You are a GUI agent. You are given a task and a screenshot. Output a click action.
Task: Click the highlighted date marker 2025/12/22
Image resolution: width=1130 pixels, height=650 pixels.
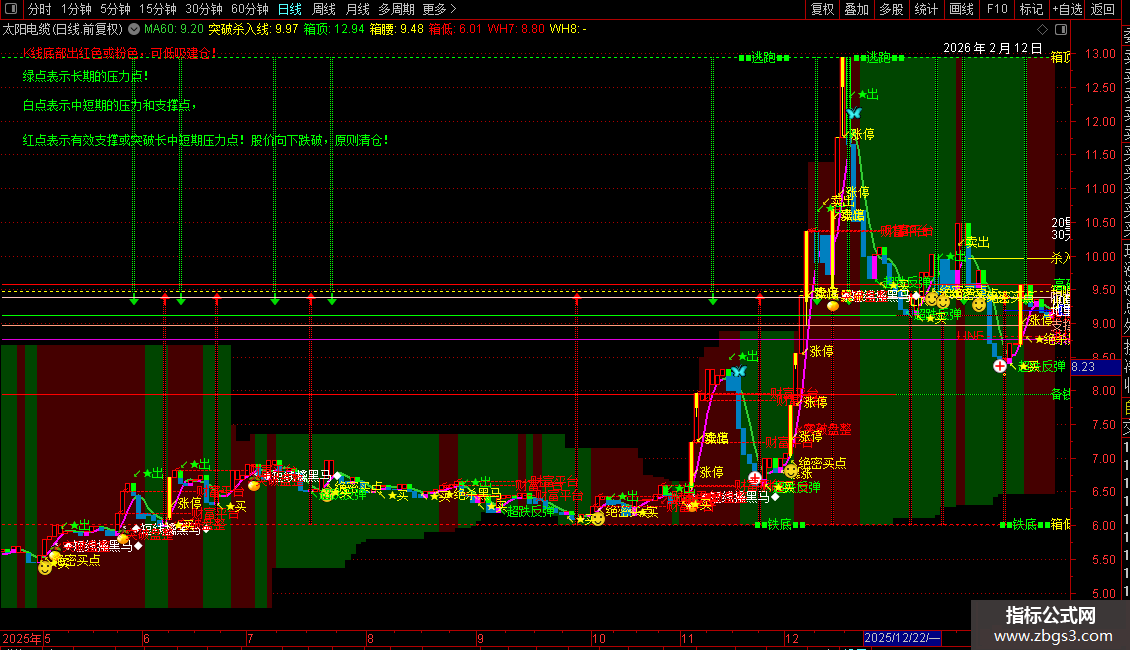click(902, 638)
